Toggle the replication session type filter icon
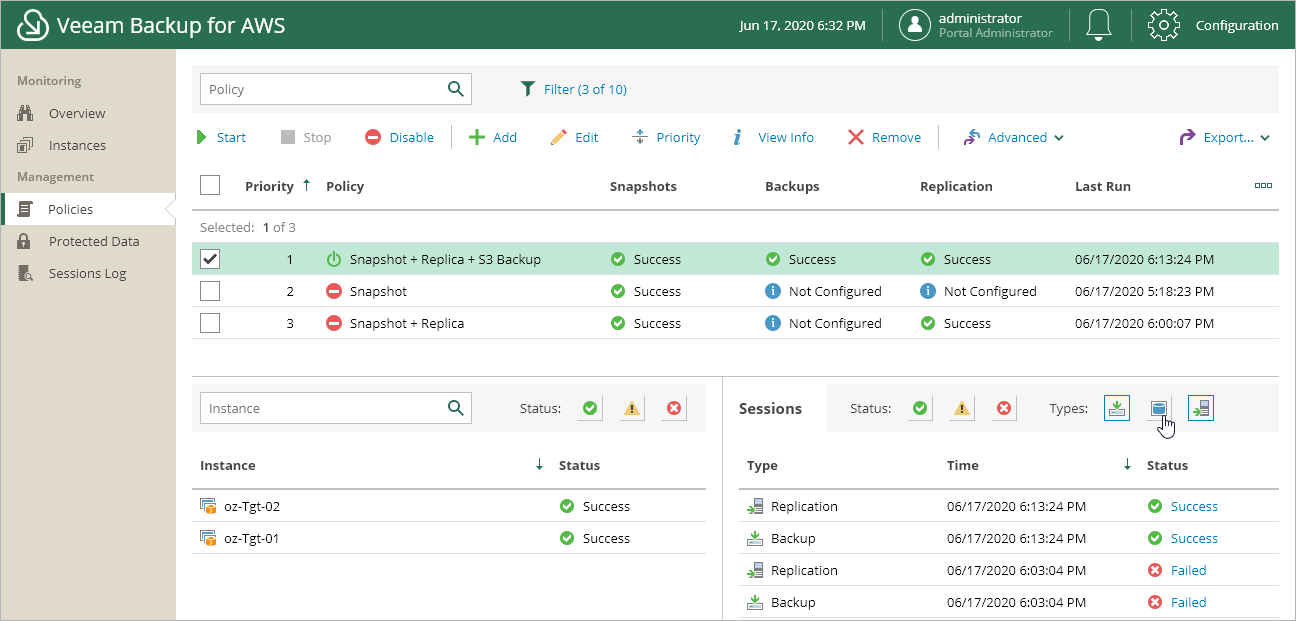This screenshot has height=621, width=1296. coord(1201,408)
